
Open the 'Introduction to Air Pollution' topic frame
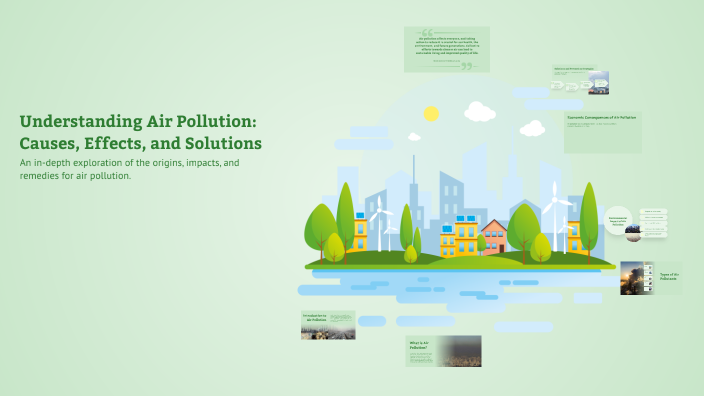[328, 325]
